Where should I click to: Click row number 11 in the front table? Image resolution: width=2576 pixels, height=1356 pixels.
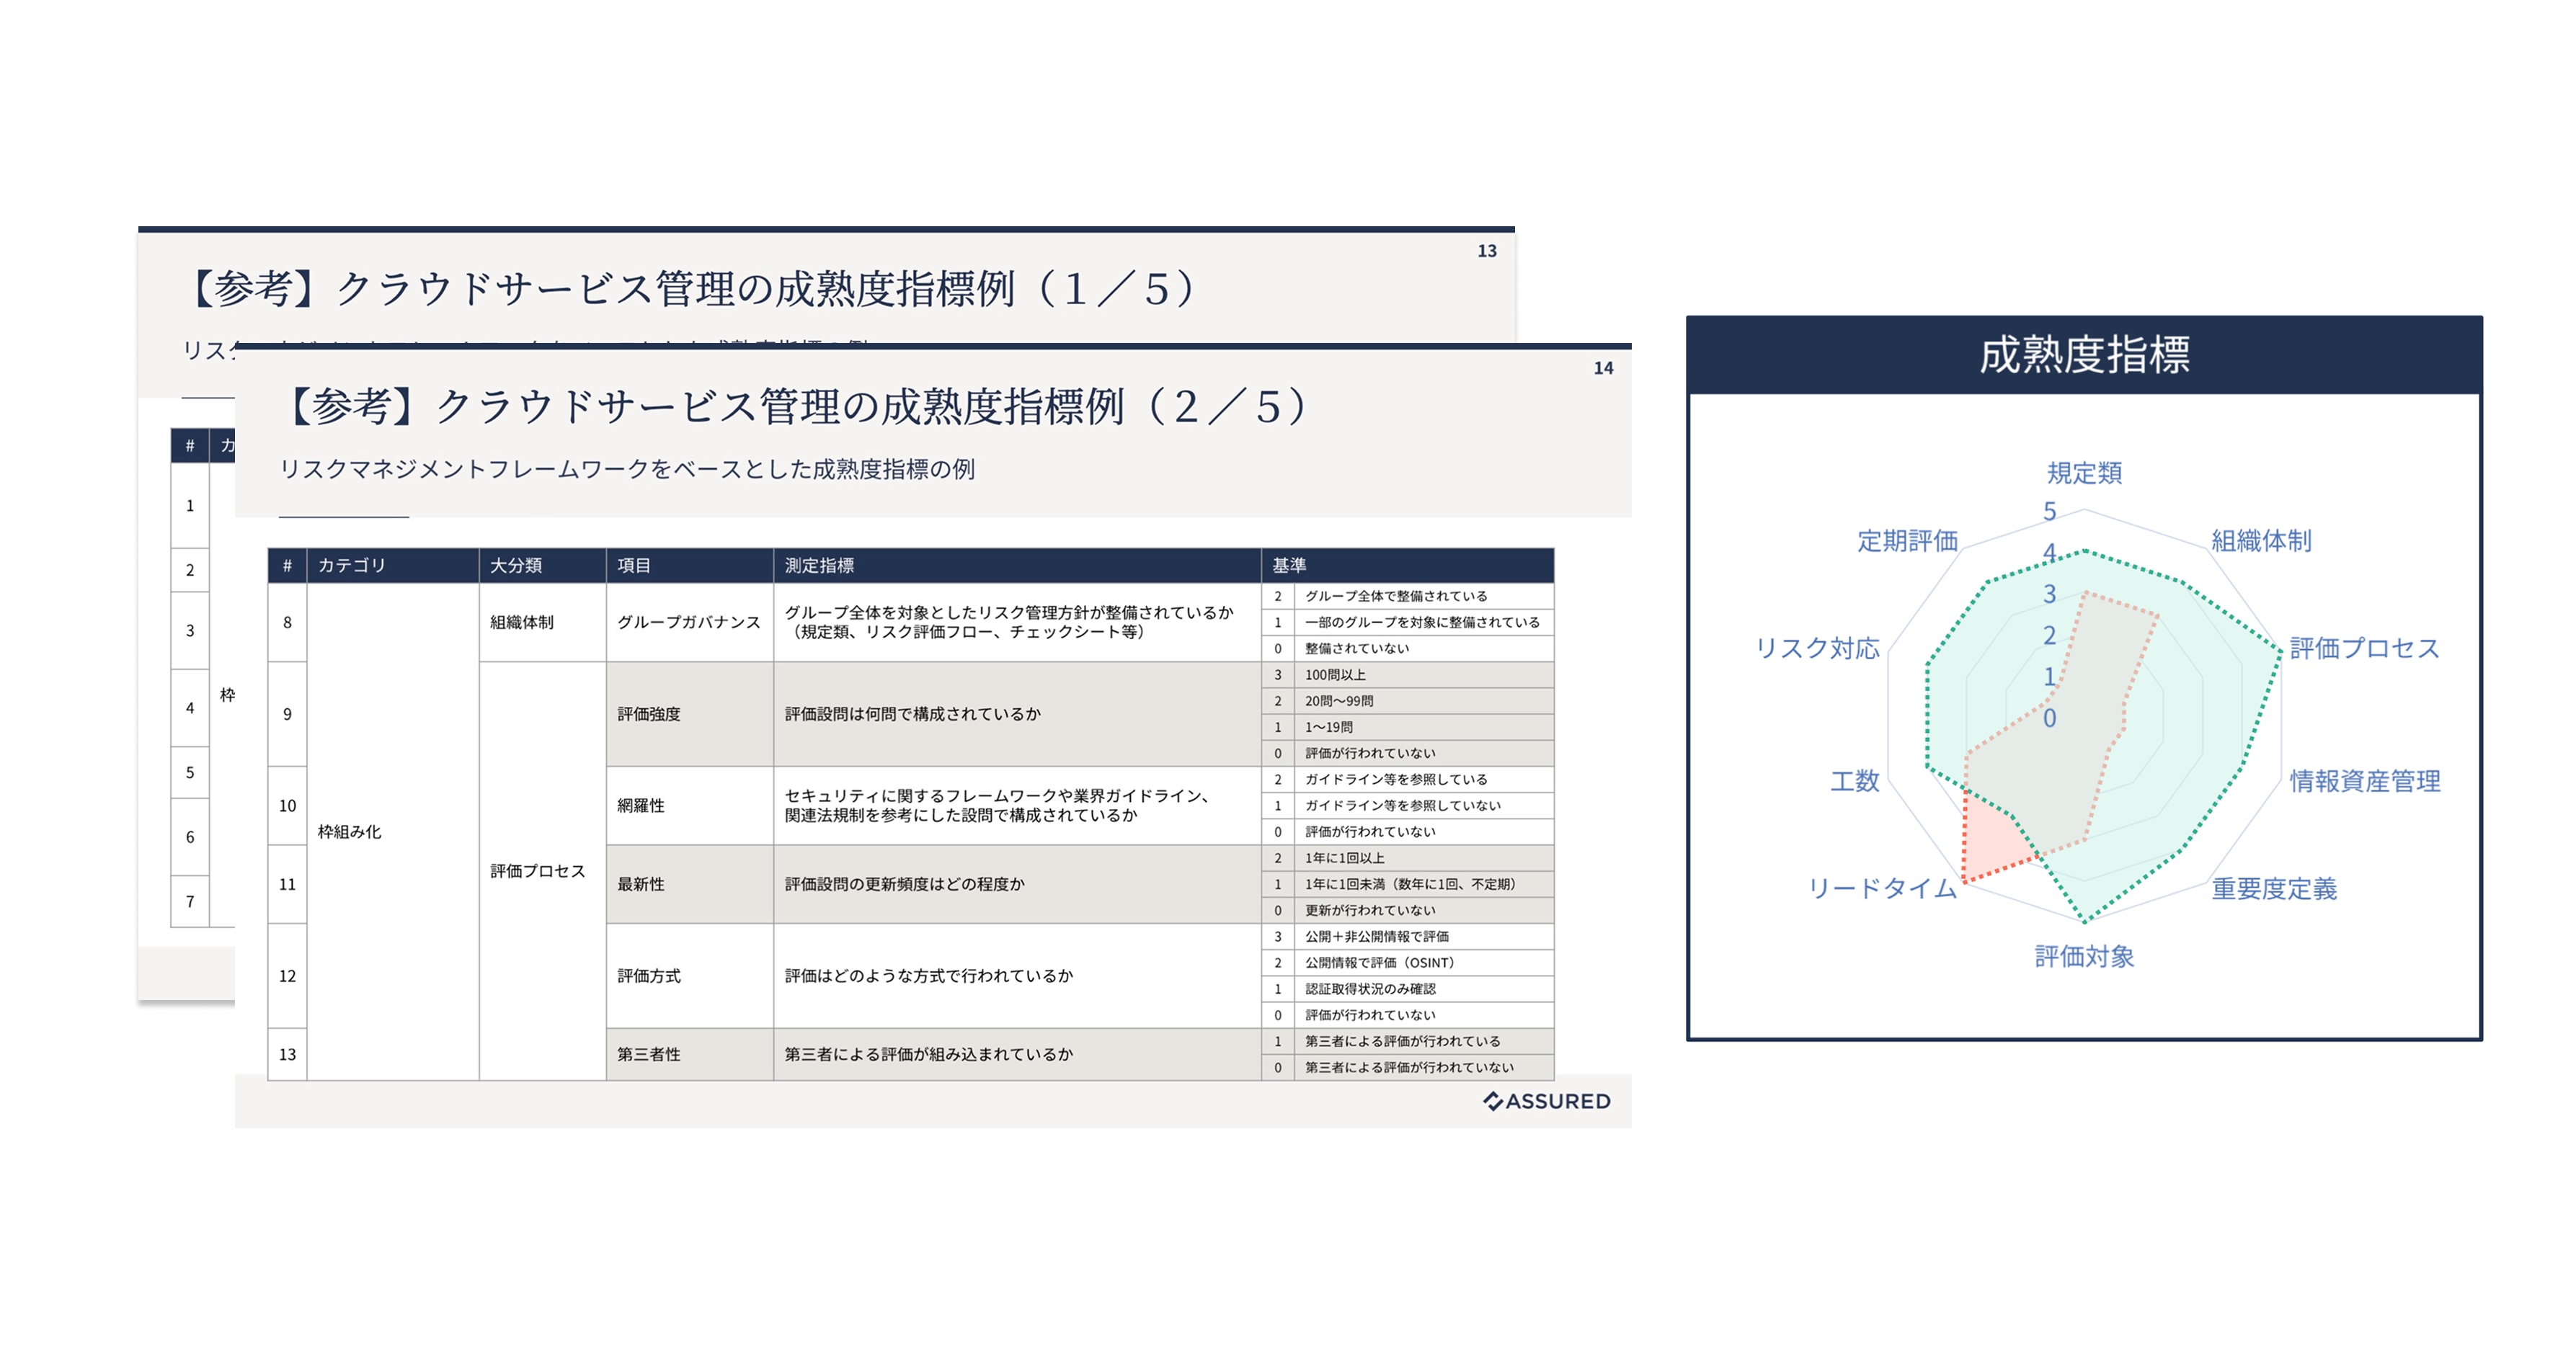click(287, 884)
